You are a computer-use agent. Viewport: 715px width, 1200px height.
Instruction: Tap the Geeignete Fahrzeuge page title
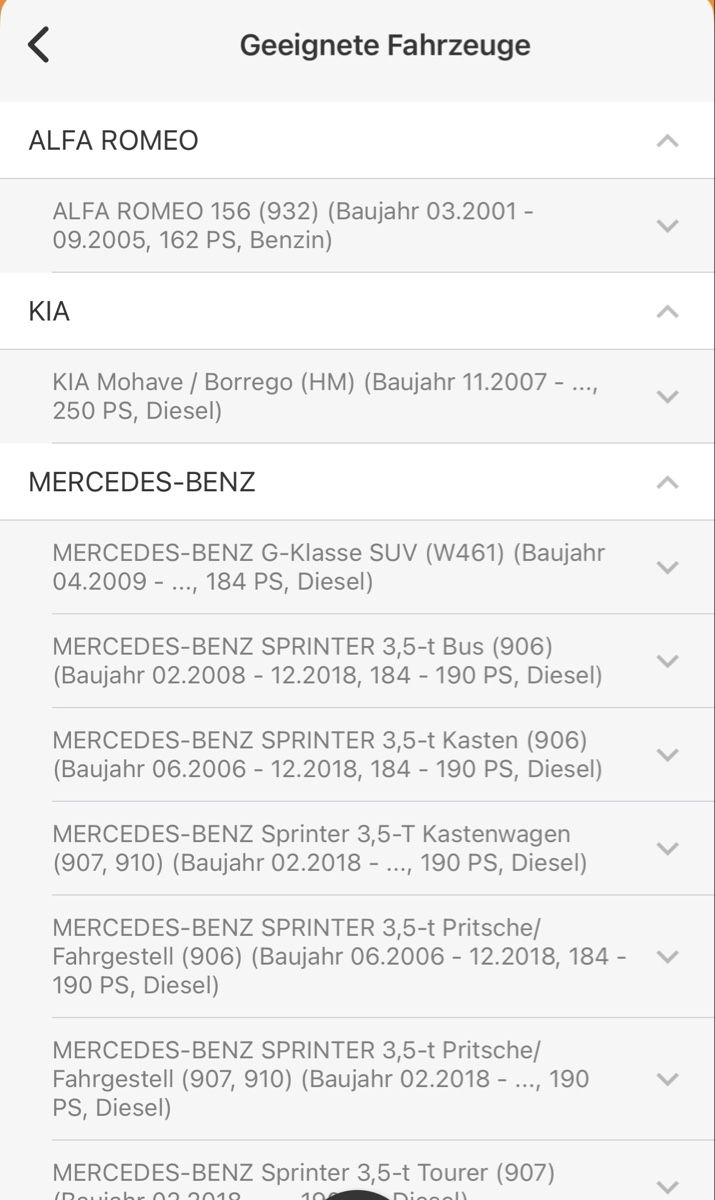point(385,45)
